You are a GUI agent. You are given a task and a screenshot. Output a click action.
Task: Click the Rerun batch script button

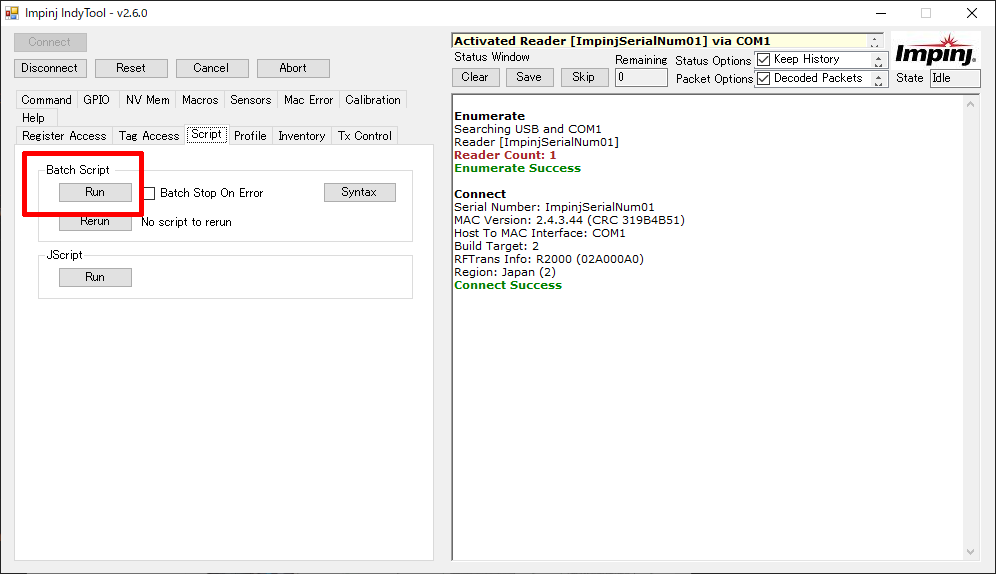tap(96, 222)
